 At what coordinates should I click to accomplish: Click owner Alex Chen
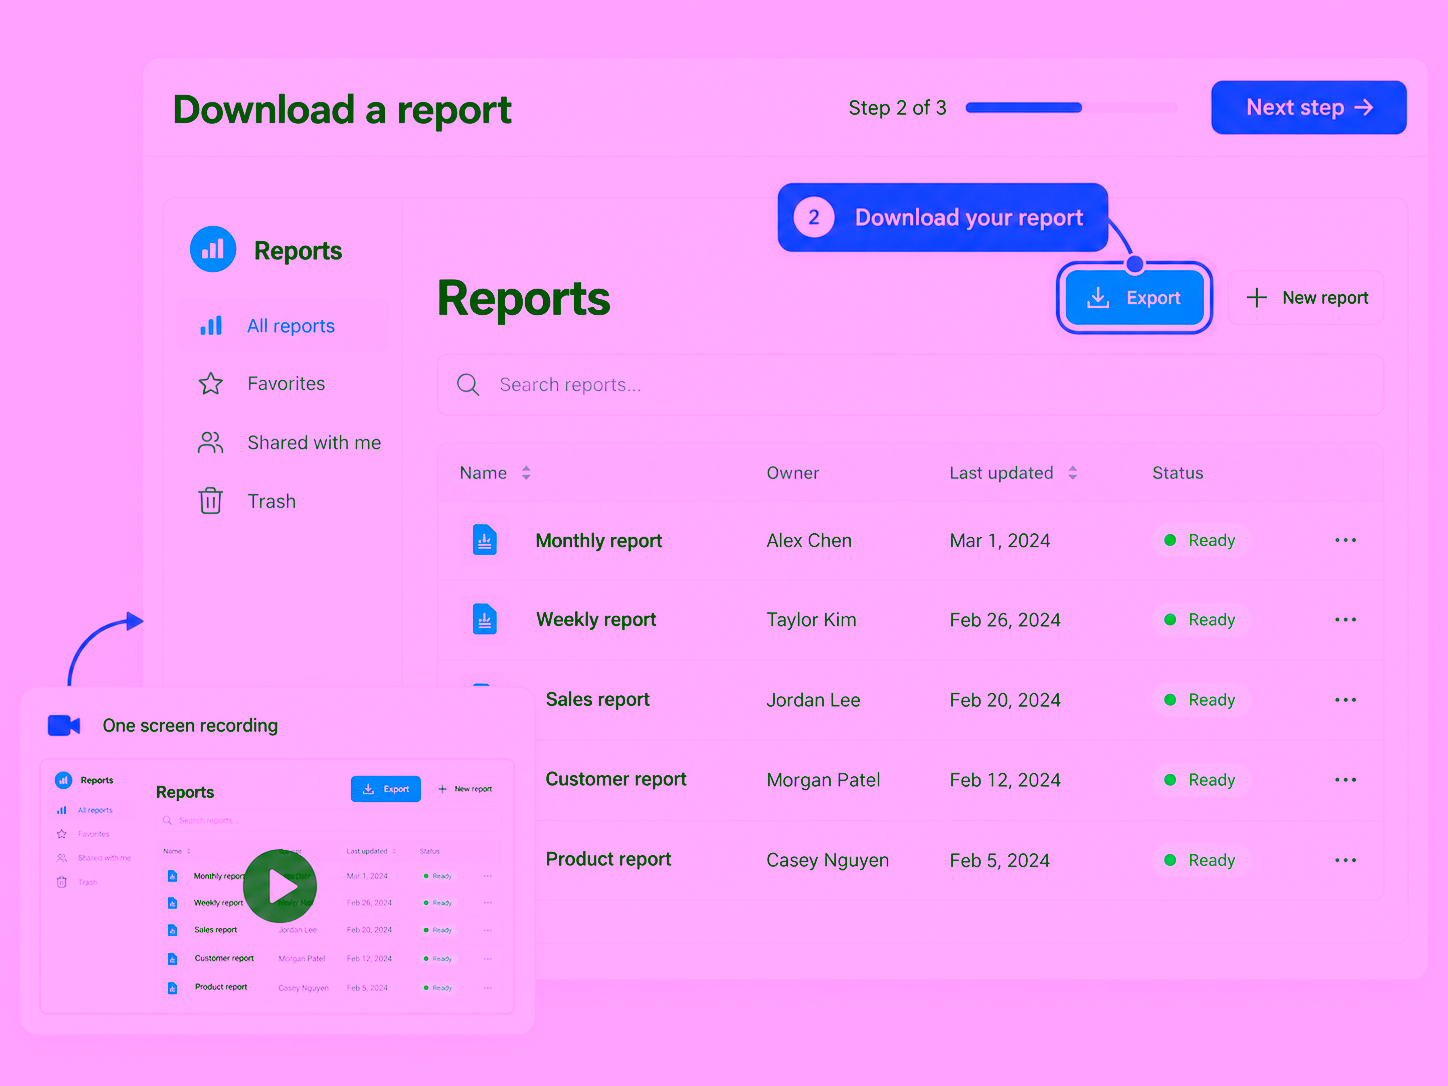click(x=809, y=541)
